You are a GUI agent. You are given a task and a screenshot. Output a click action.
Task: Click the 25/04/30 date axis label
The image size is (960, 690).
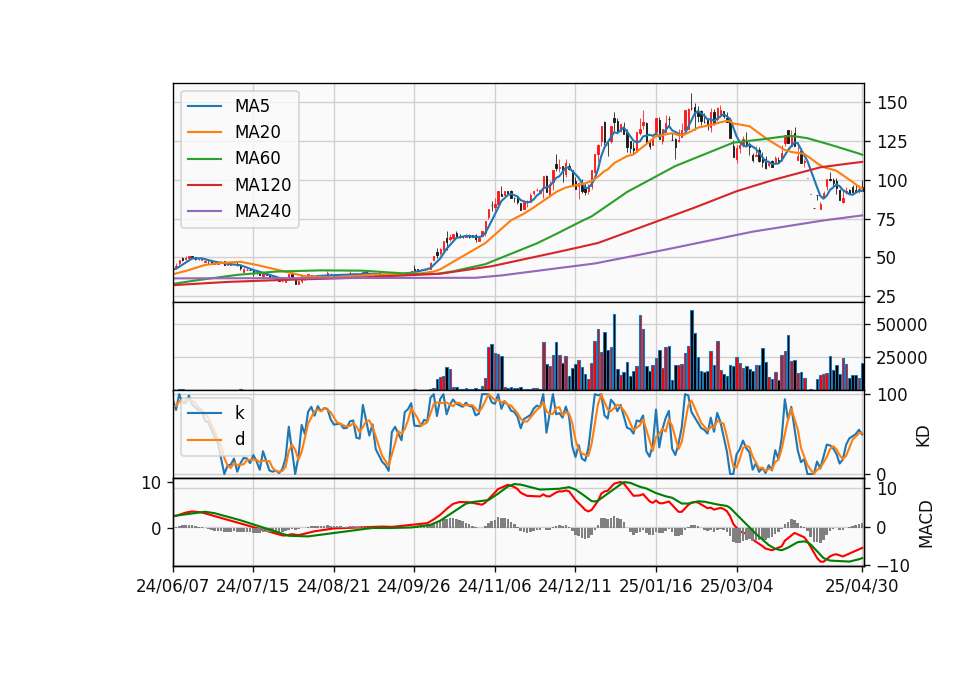pos(862,587)
